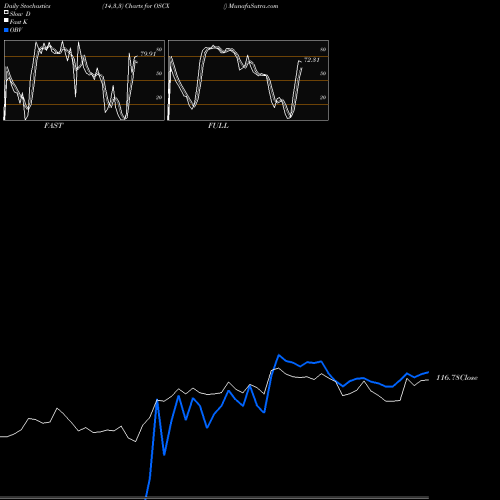Click the Slow D legend swatch
The height and width of the screenshot is (500, 500).
(x=6, y=13)
